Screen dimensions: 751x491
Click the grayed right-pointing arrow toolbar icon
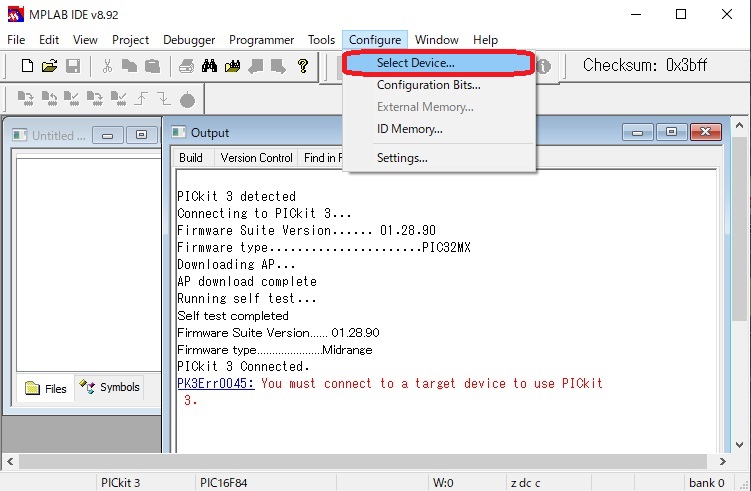pyautogui.click(x=278, y=66)
